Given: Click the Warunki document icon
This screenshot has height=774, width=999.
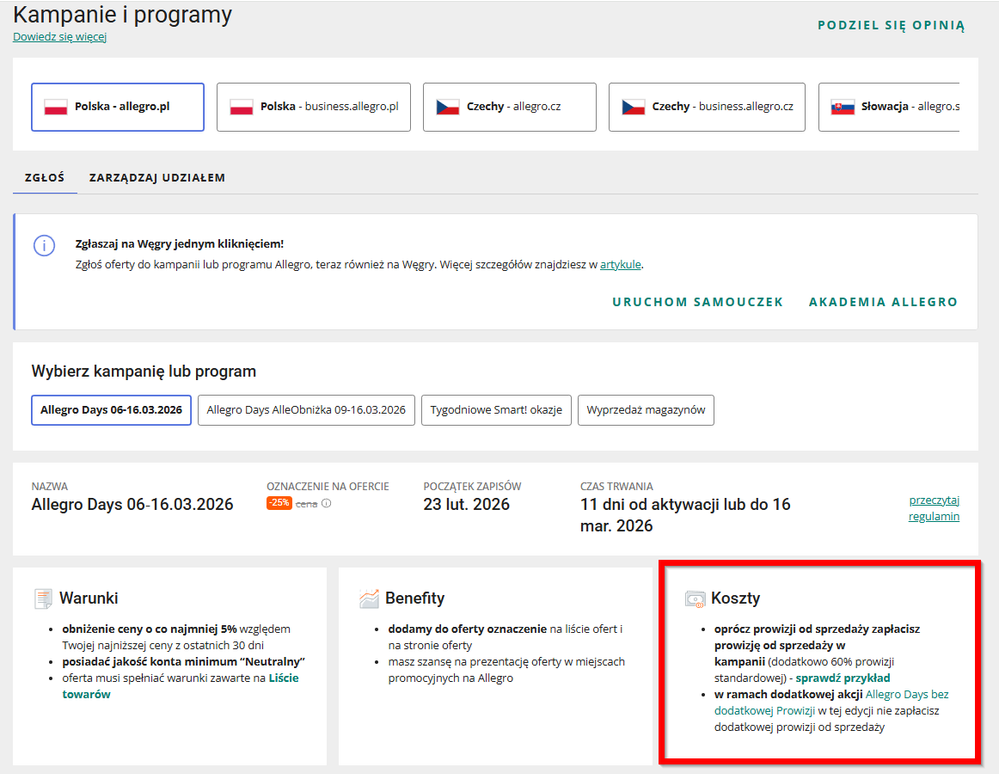Looking at the screenshot, I should click(x=43, y=598).
